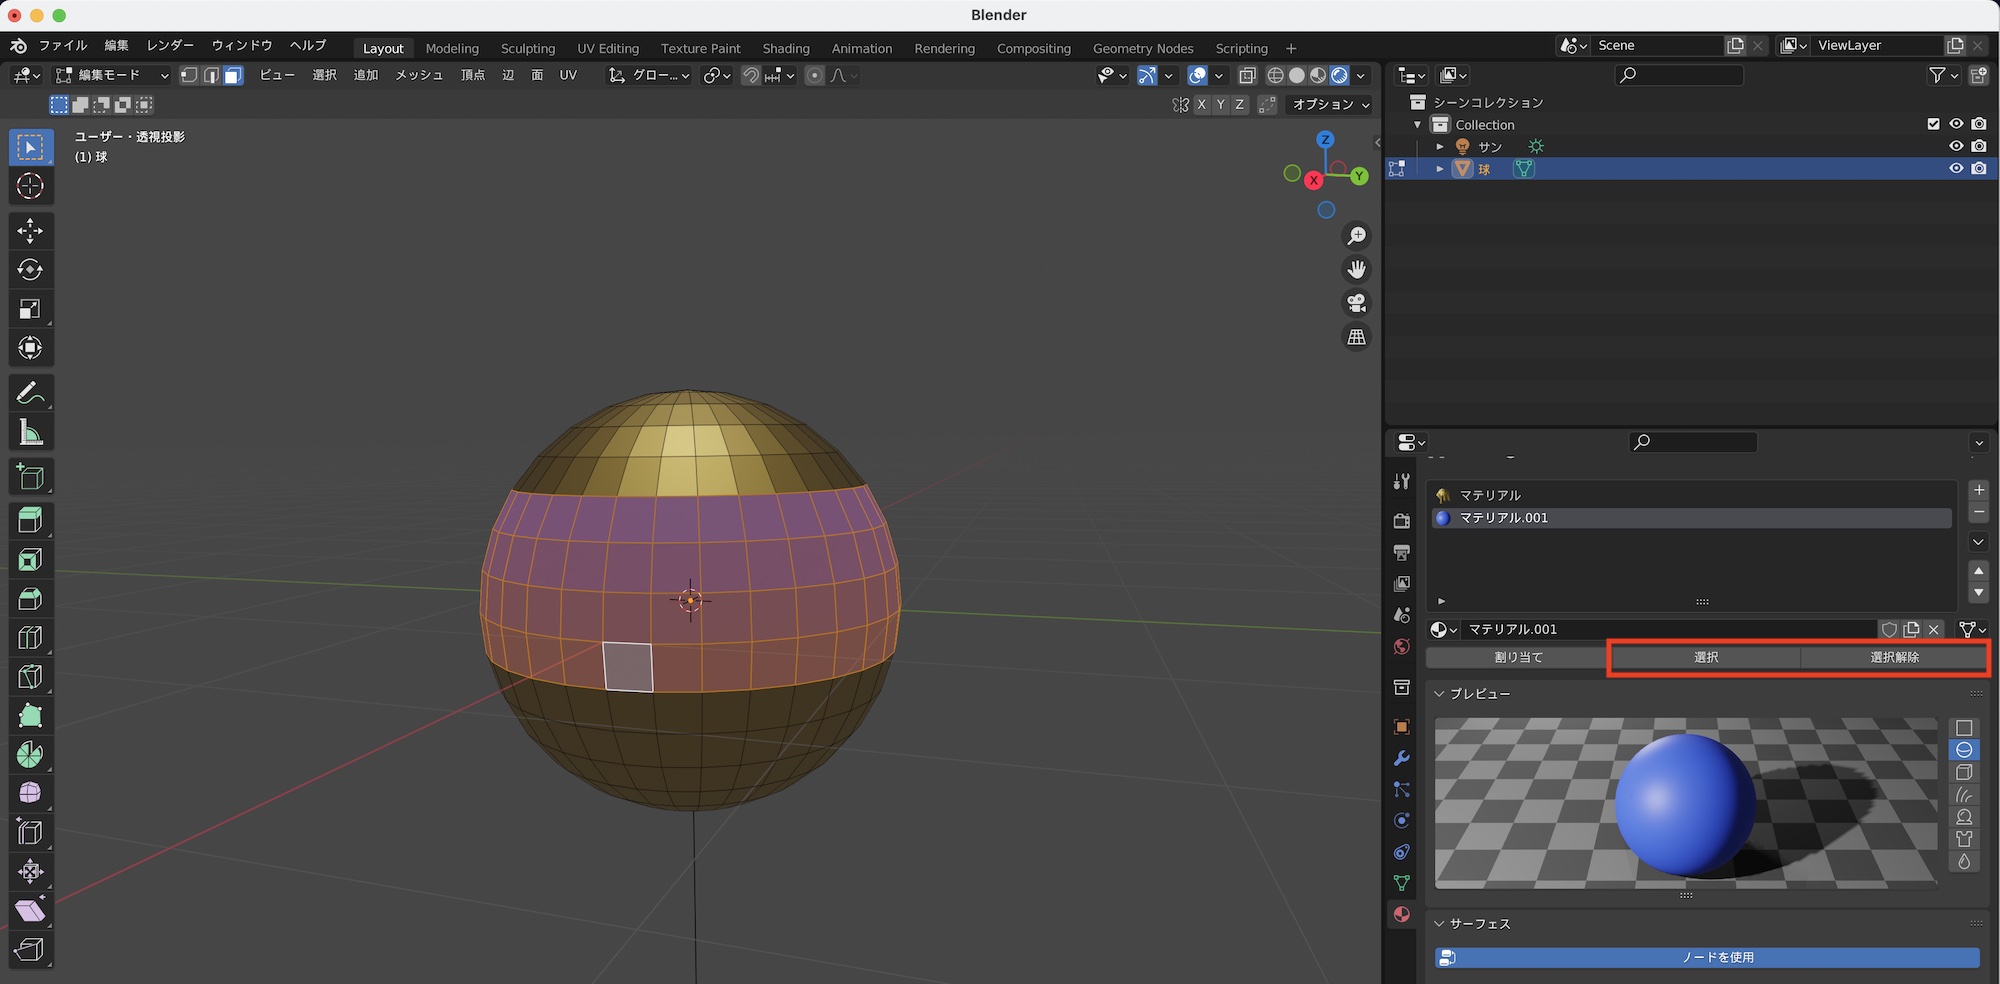This screenshot has height=984, width=2000.
Task: Click the 割り当て assign button
Action: 1517,657
